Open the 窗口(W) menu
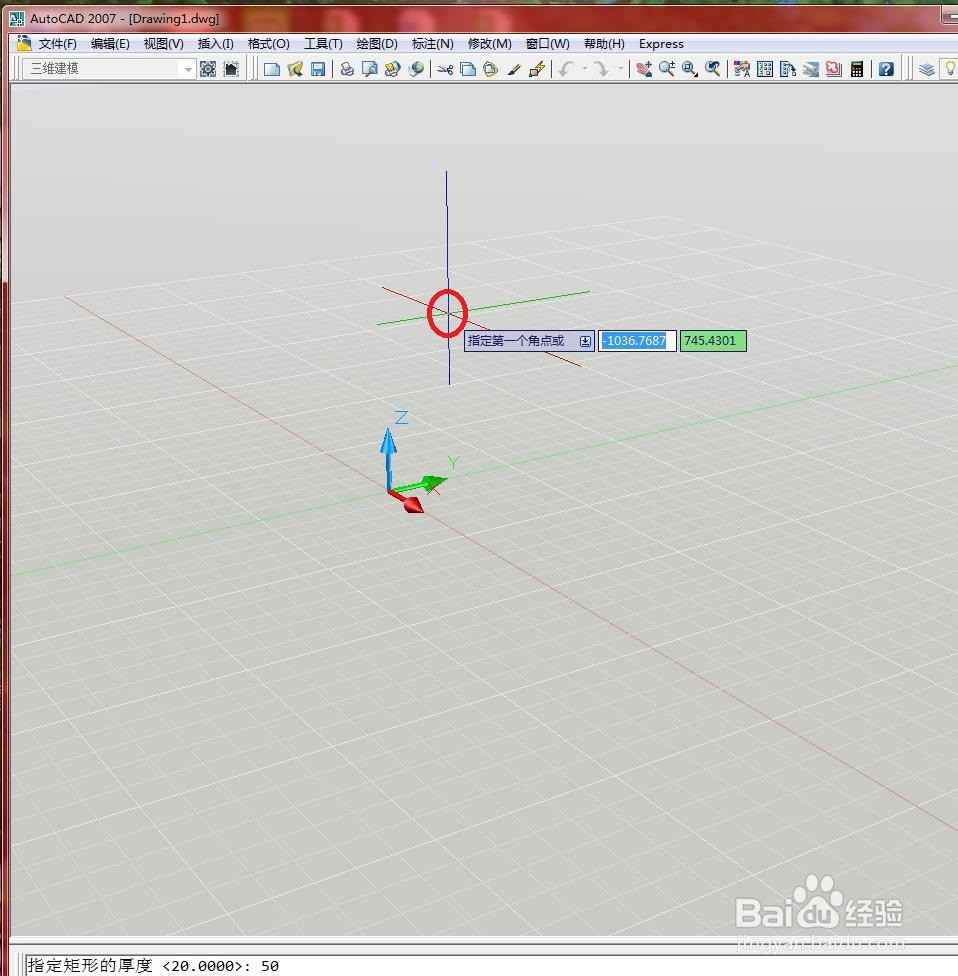The image size is (958, 976). coord(547,44)
